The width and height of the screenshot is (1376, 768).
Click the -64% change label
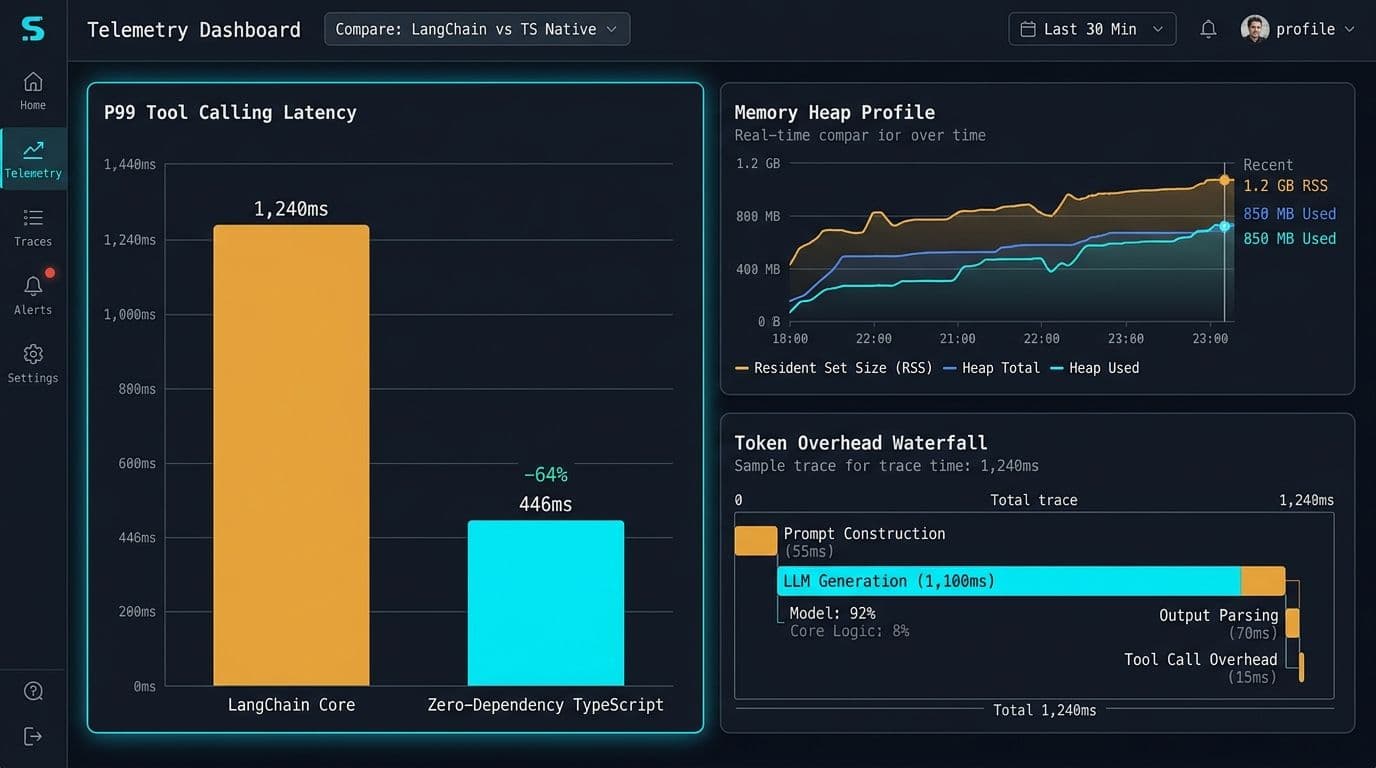546,474
